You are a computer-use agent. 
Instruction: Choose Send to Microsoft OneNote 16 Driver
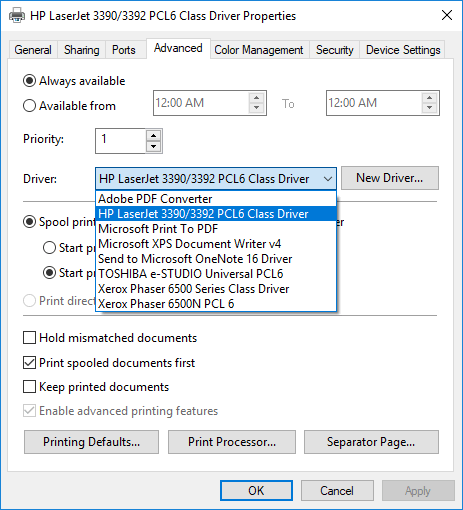pyautogui.click(x=216, y=259)
